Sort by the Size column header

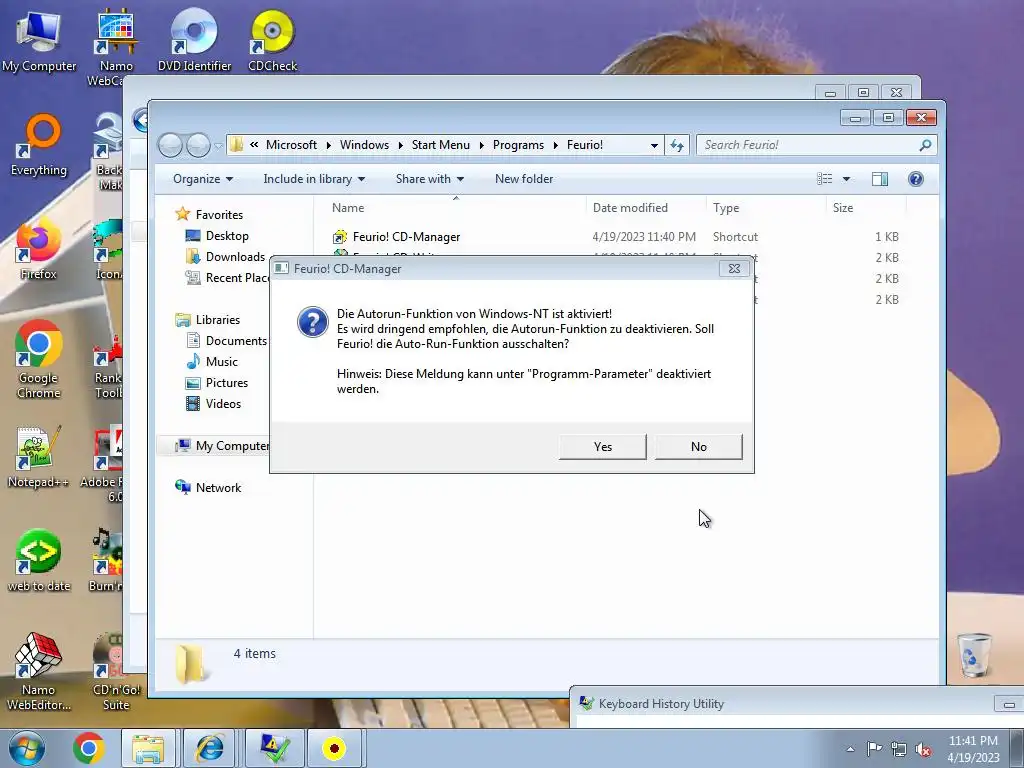click(x=866, y=208)
